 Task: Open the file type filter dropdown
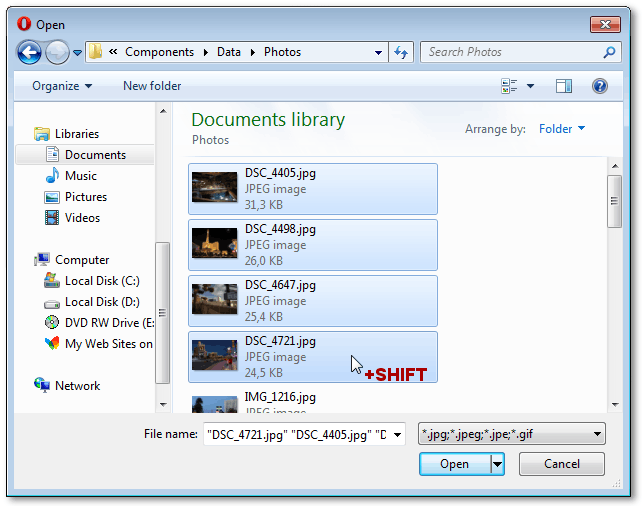click(x=511, y=434)
